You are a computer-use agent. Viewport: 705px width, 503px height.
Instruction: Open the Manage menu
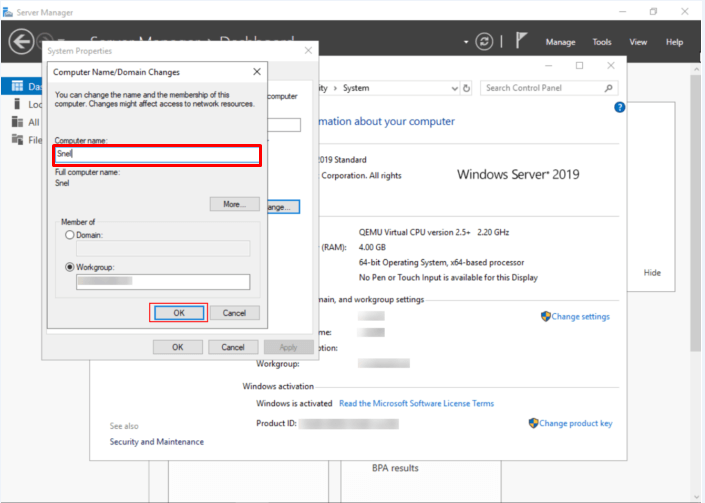pos(560,42)
